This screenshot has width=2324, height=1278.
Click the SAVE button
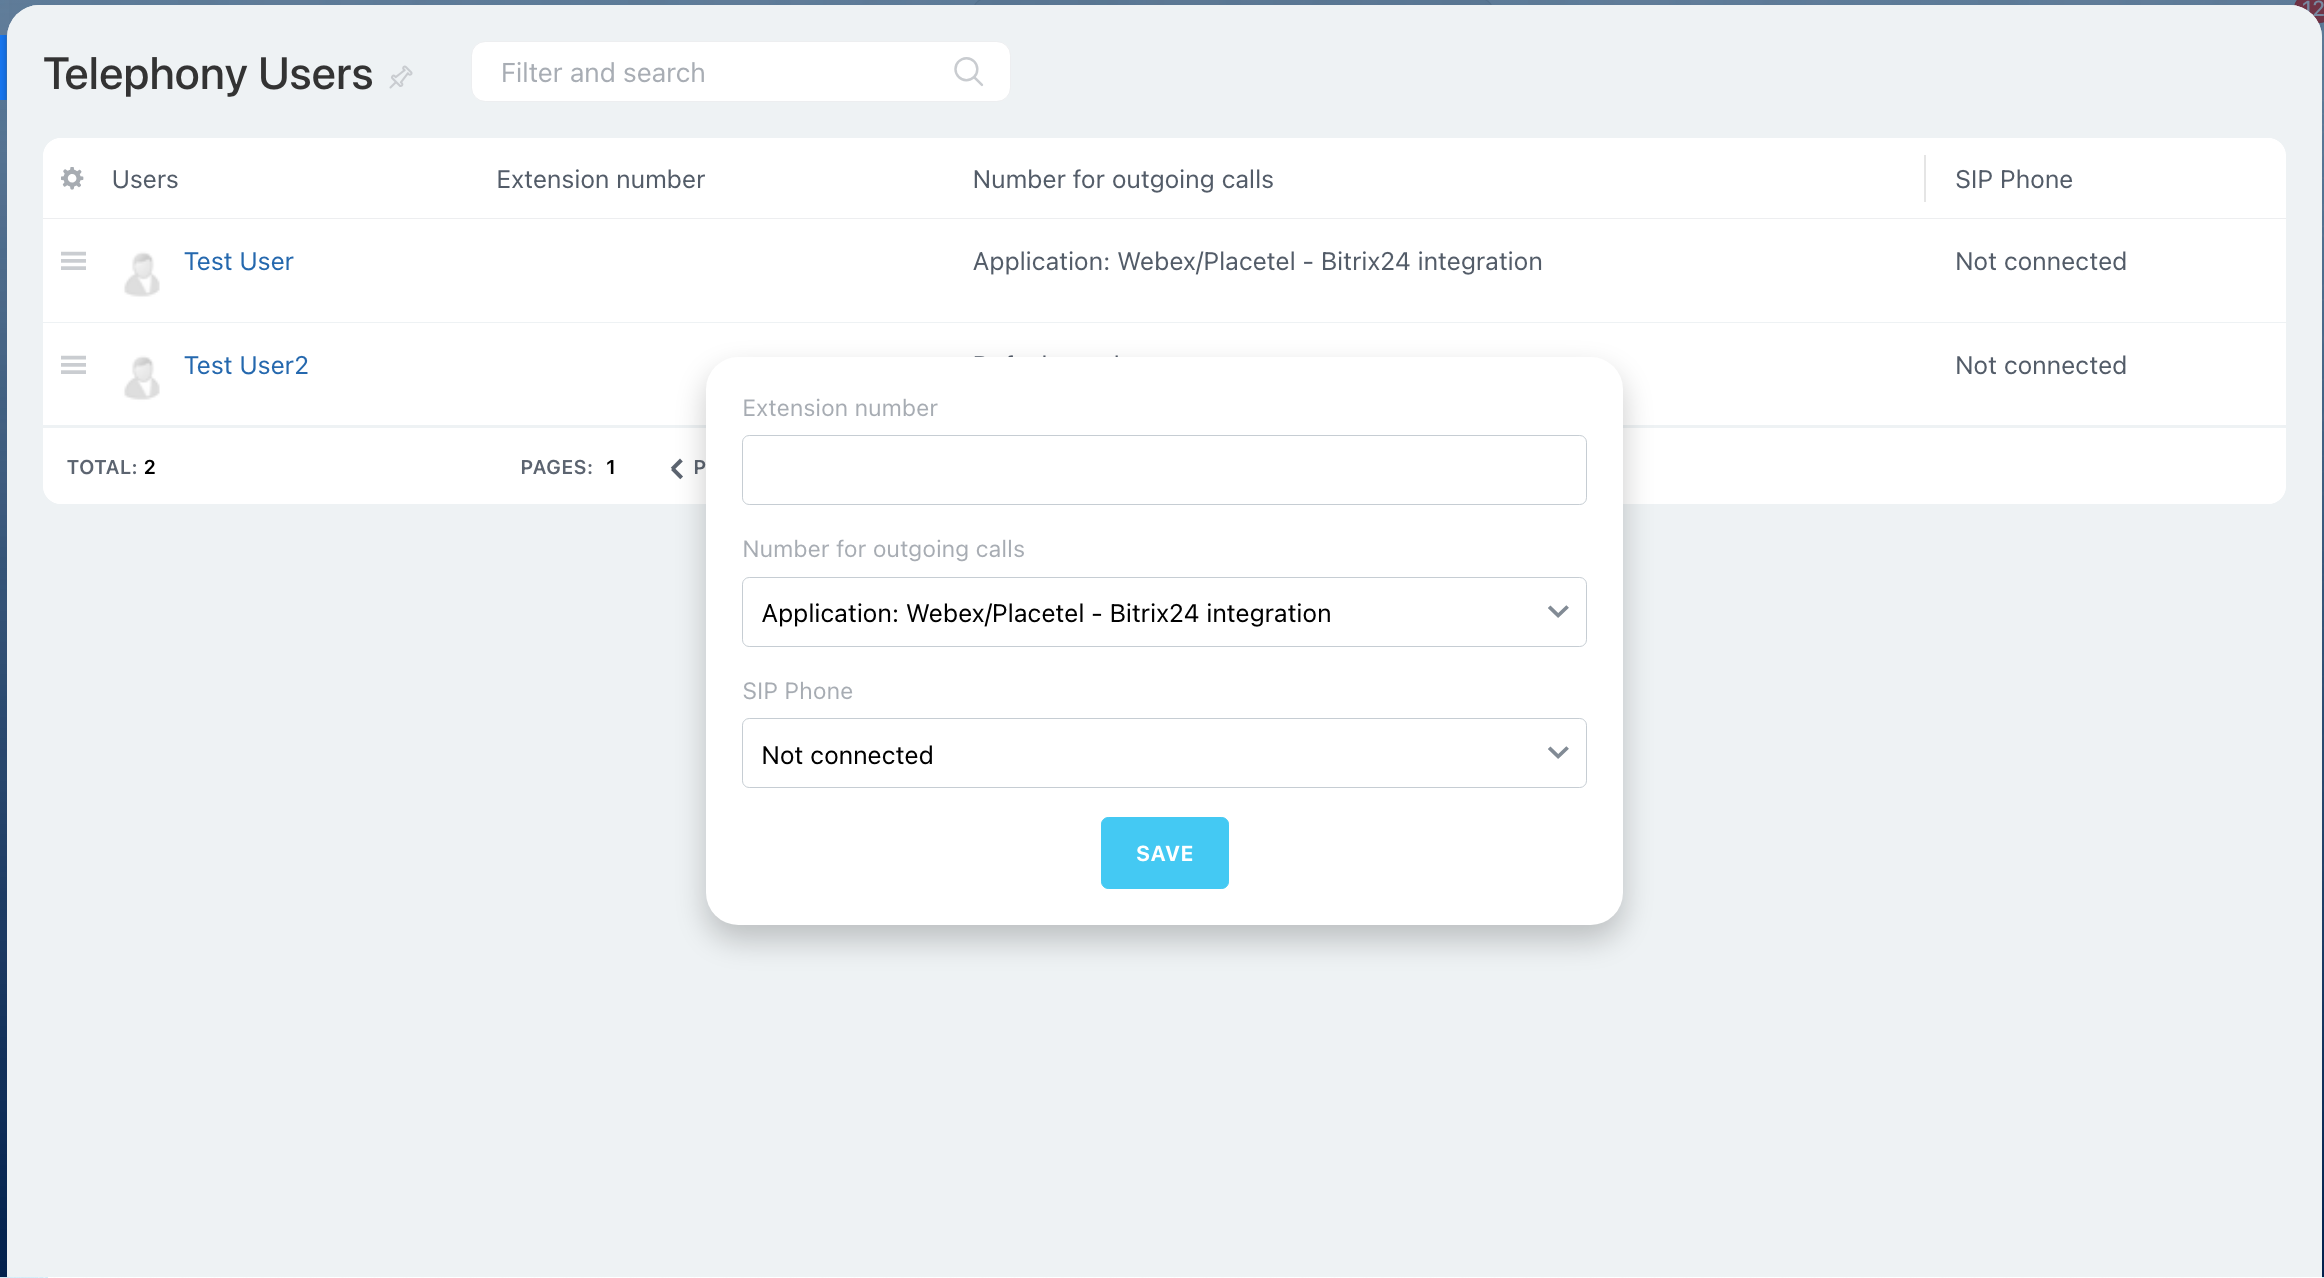pos(1164,853)
